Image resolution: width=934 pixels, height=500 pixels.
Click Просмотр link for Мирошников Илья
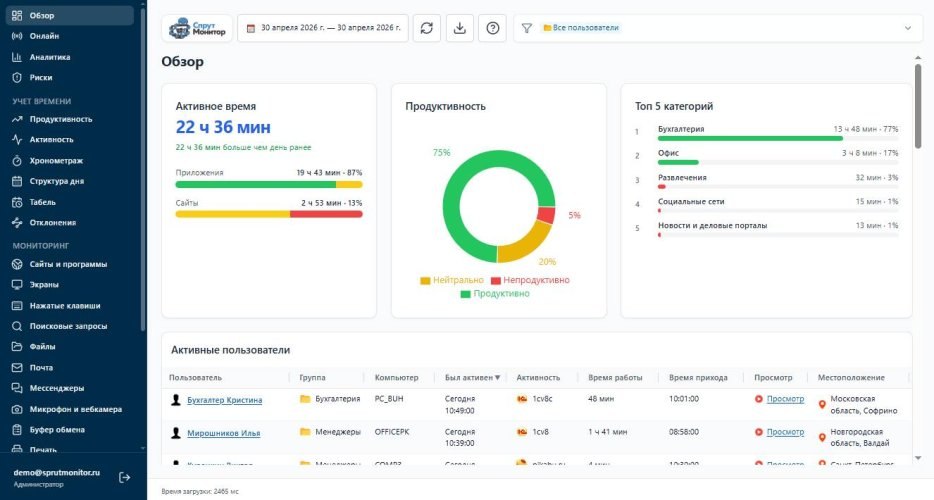tap(785, 432)
